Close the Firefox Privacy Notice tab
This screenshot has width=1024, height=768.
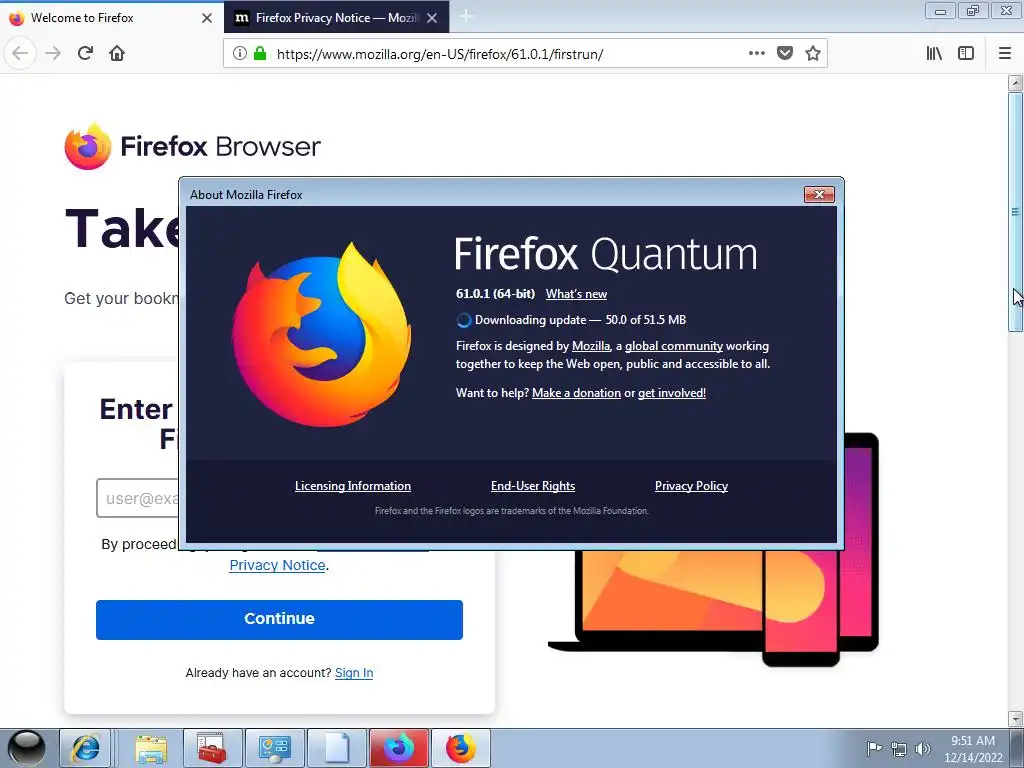pos(432,18)
